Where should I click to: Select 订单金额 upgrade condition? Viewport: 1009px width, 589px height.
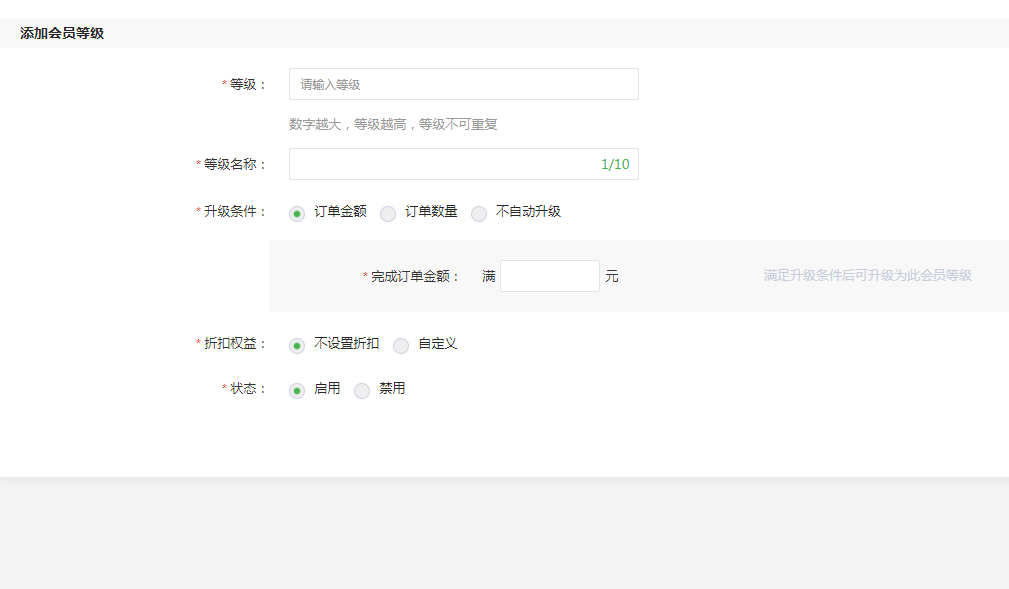coord(297,214)
